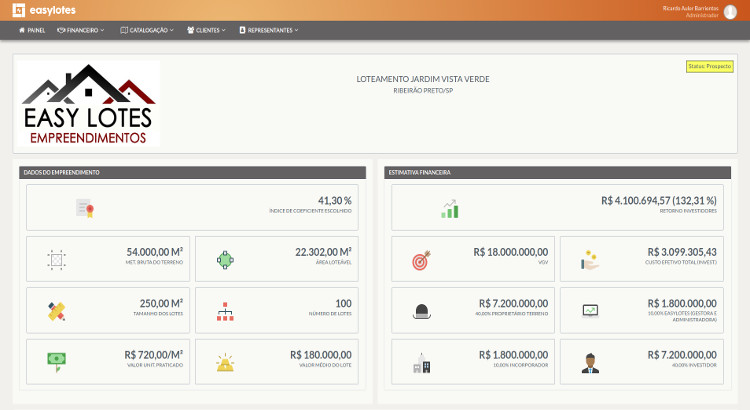Open the Financeiro dropdown menu
The height and width of the screenshot is (410, 750).
(80, 30)
